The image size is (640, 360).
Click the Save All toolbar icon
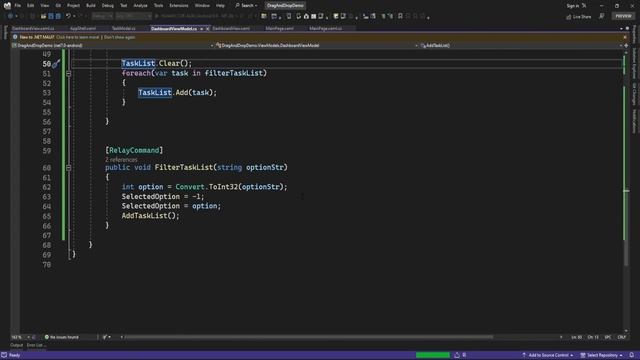pos(58,16)
